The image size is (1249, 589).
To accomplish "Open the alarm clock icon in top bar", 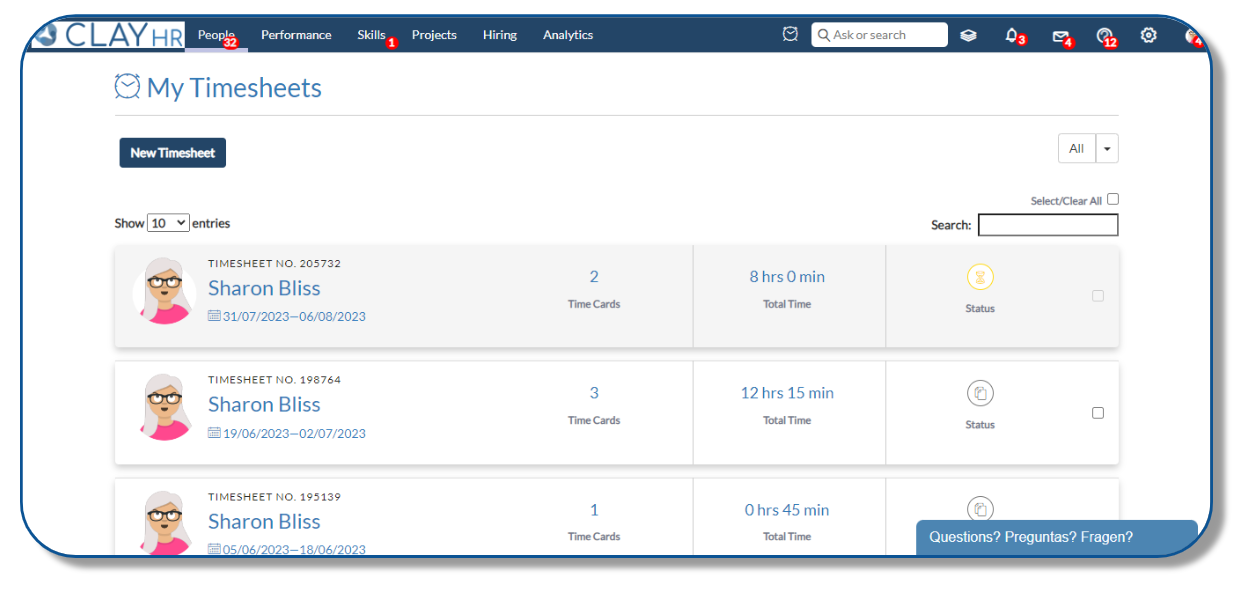I will point(790,35).
